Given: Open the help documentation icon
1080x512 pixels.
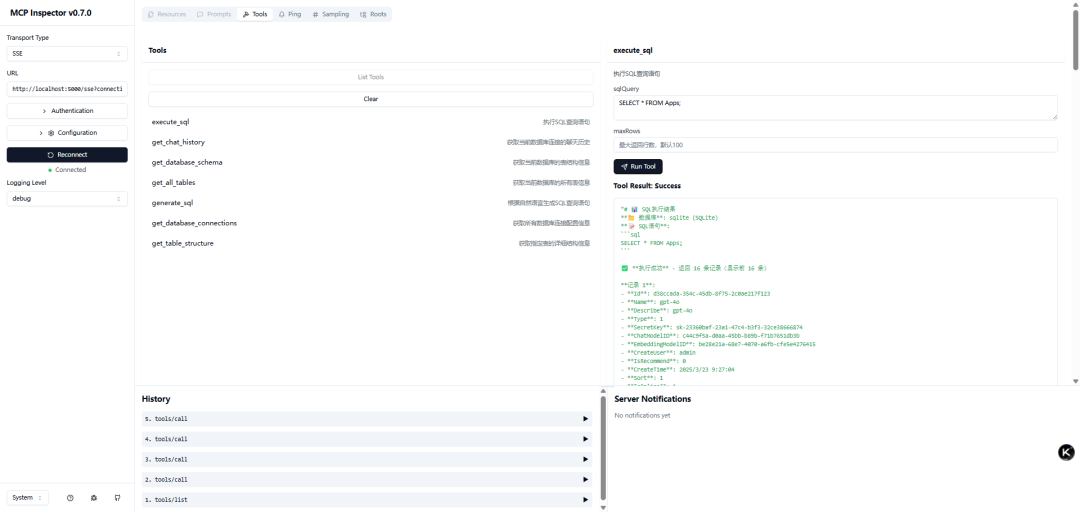Looking at the screenshot, I should point(70,498).
